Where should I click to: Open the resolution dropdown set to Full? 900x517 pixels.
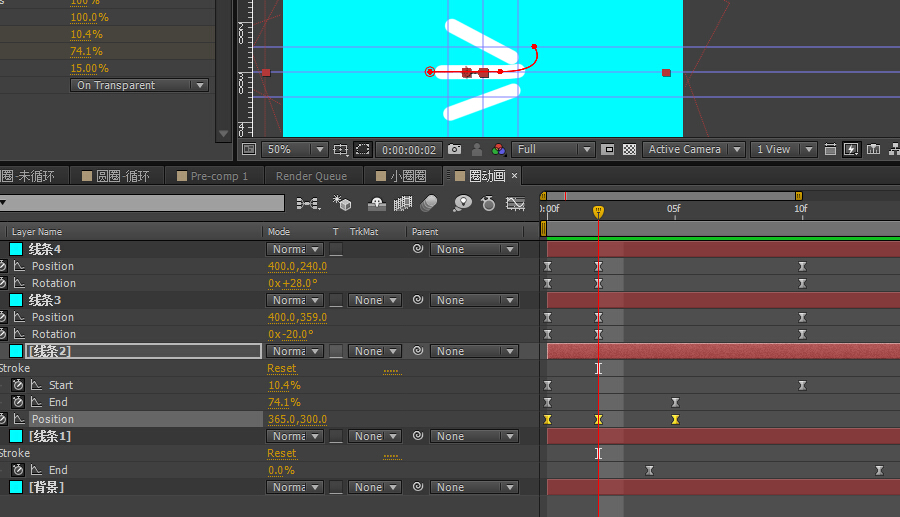(552, 150)
